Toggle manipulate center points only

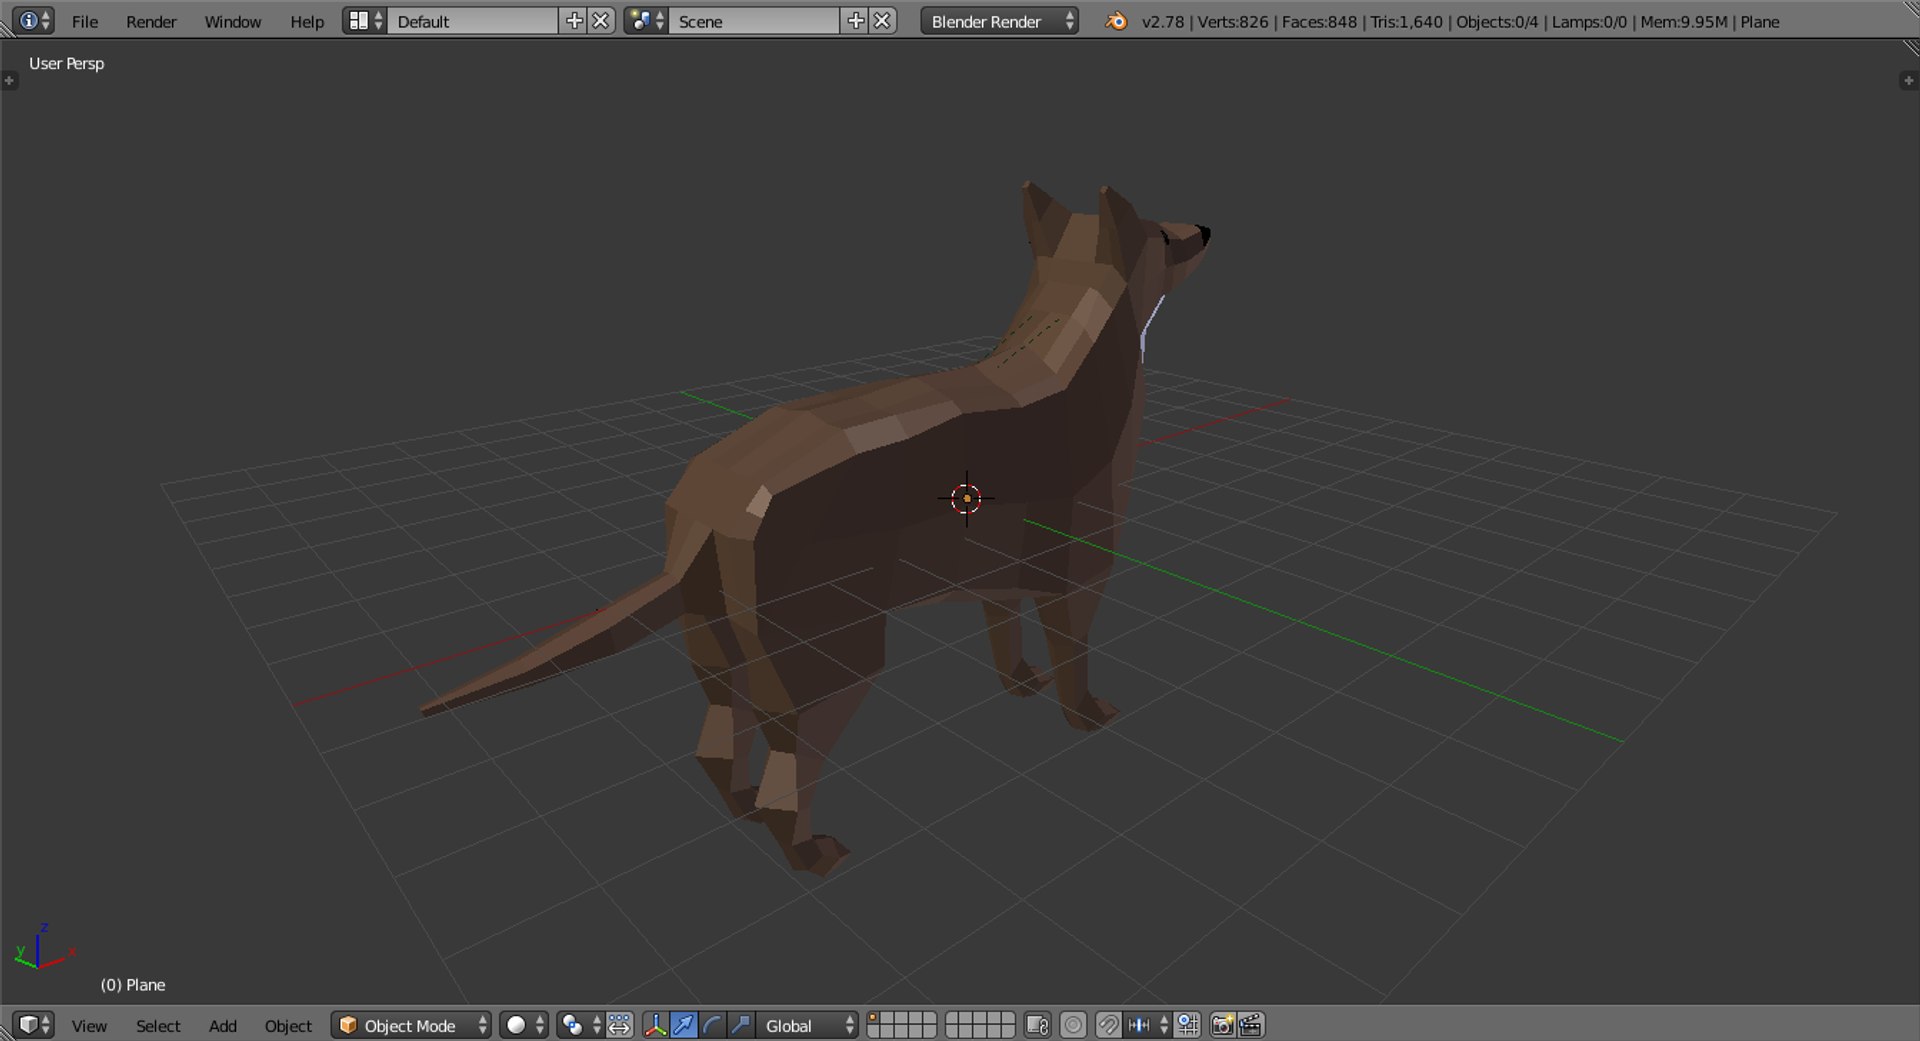(x=620, y=1025)
